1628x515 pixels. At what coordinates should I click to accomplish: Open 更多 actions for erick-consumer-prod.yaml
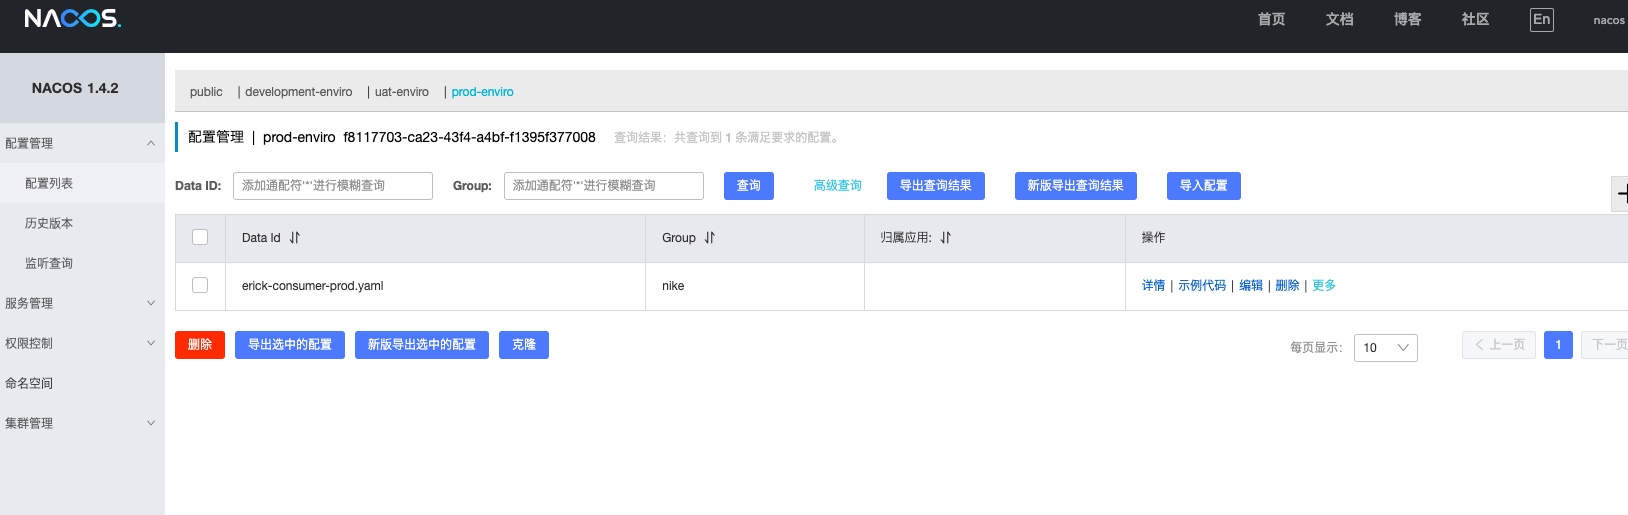[x=1324, y=286]
